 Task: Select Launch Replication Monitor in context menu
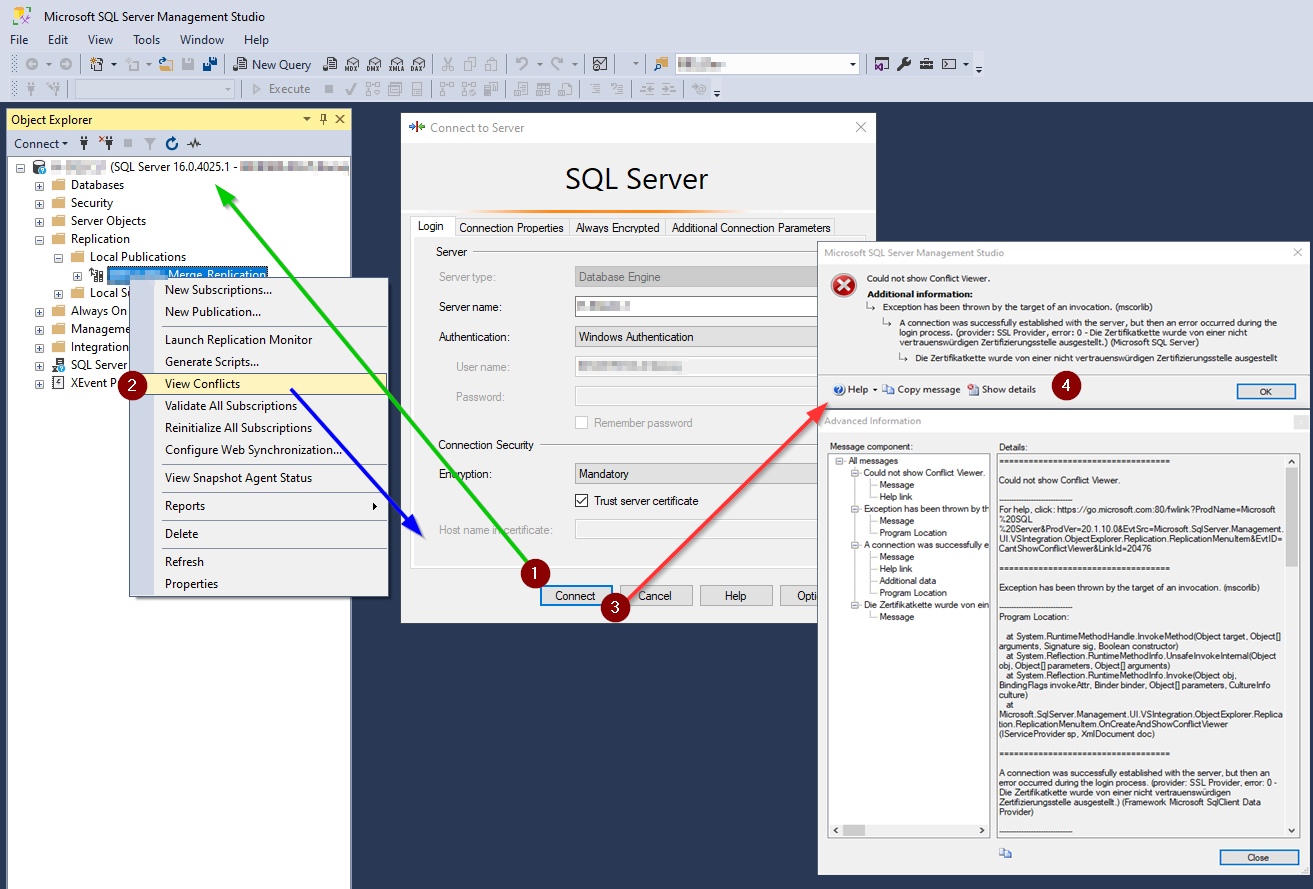[x=258, y=340]
